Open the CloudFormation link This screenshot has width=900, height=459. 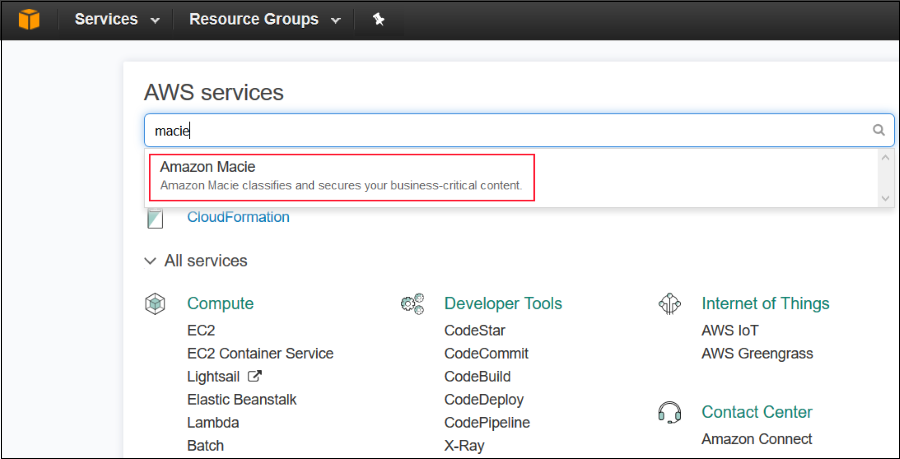(x=238, y=217)
